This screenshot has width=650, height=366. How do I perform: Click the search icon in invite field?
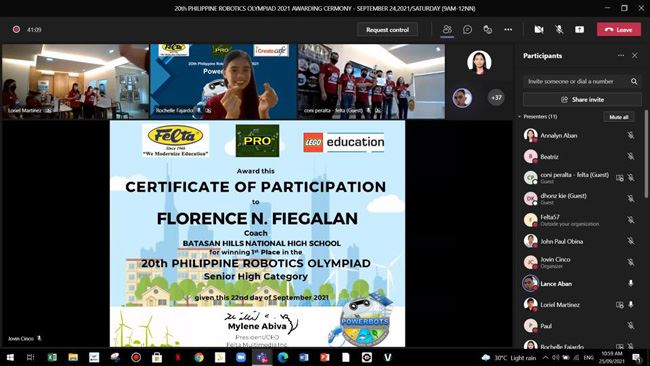(634, 81)
